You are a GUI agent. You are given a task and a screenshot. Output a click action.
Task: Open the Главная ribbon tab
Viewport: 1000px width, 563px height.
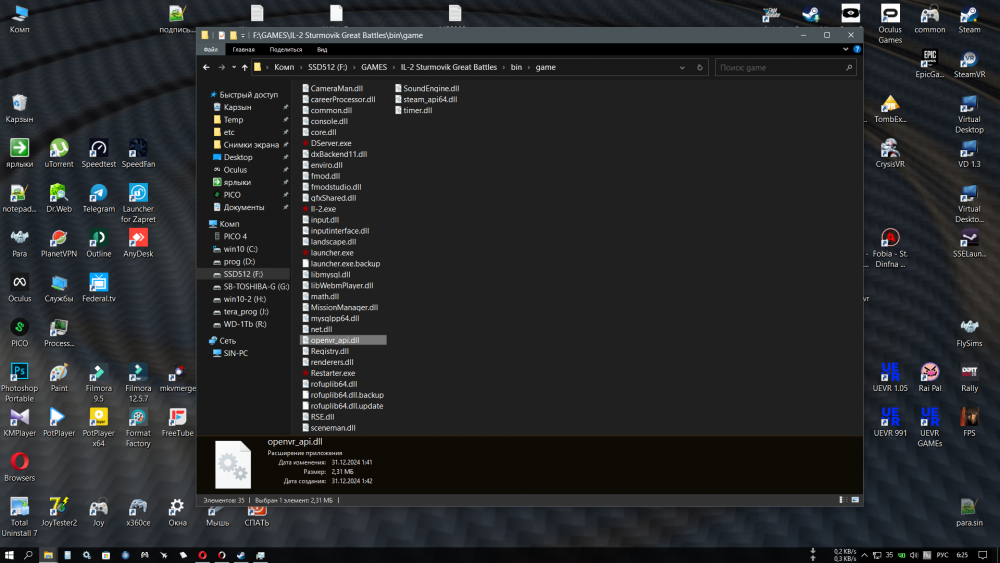pos(243,49)
